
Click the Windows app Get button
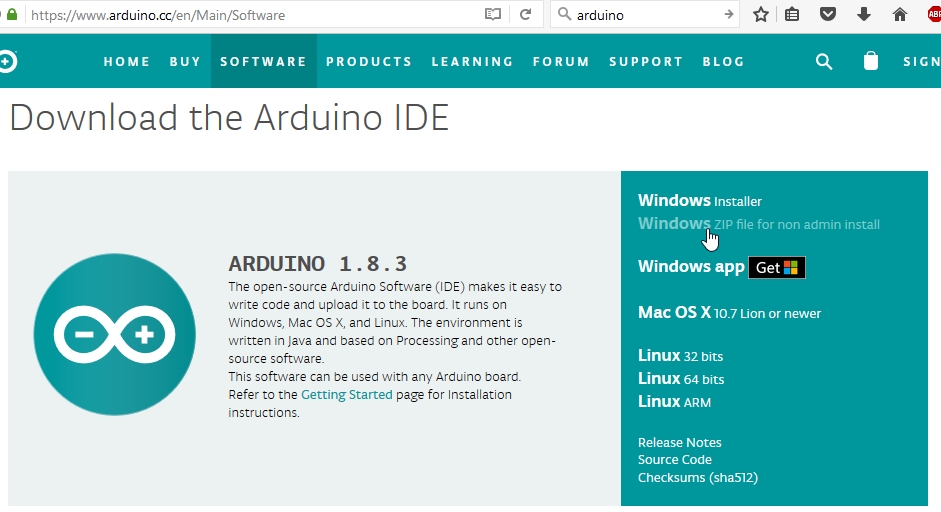click(x=777, y=267)
